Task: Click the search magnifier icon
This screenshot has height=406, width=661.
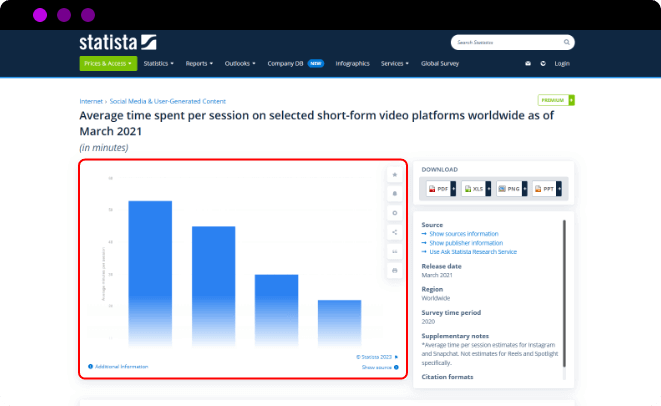Action: coord(567,43)
